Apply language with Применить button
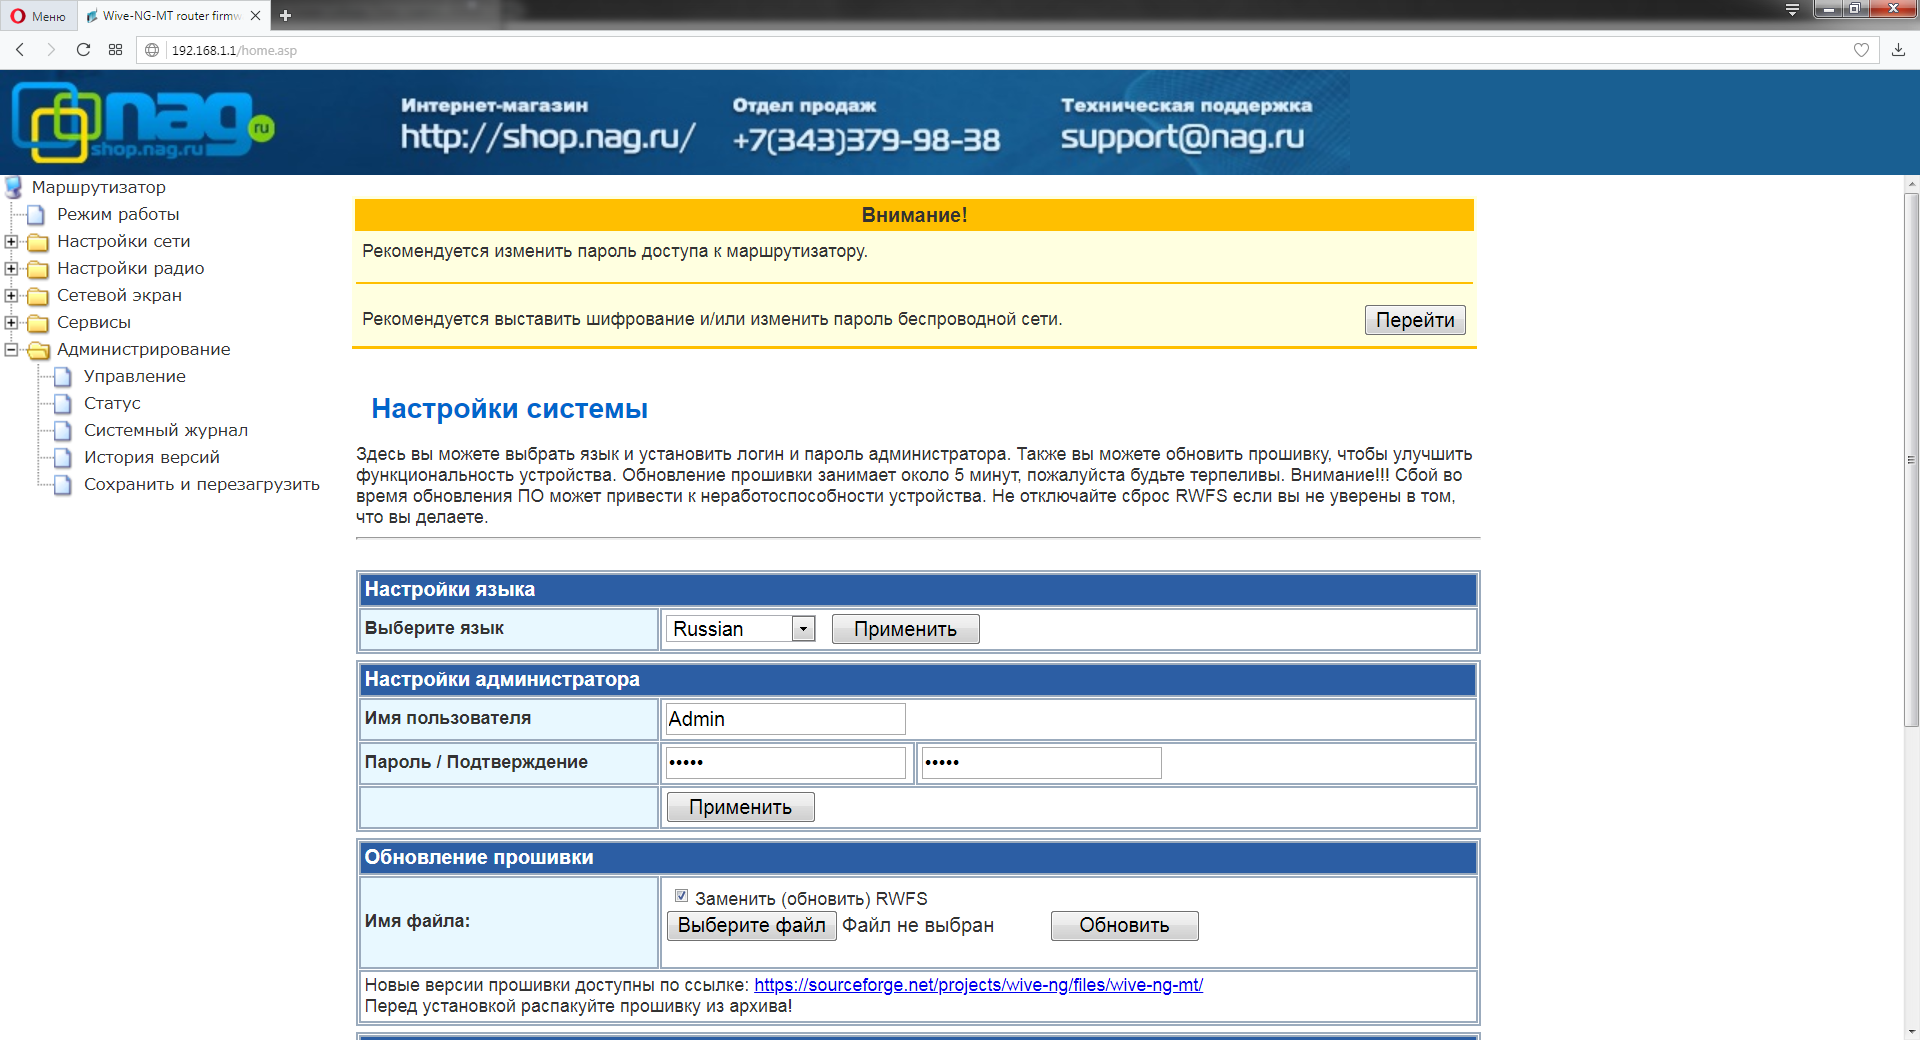The height and width of the screenshot is (1040, 1920). 905,629
